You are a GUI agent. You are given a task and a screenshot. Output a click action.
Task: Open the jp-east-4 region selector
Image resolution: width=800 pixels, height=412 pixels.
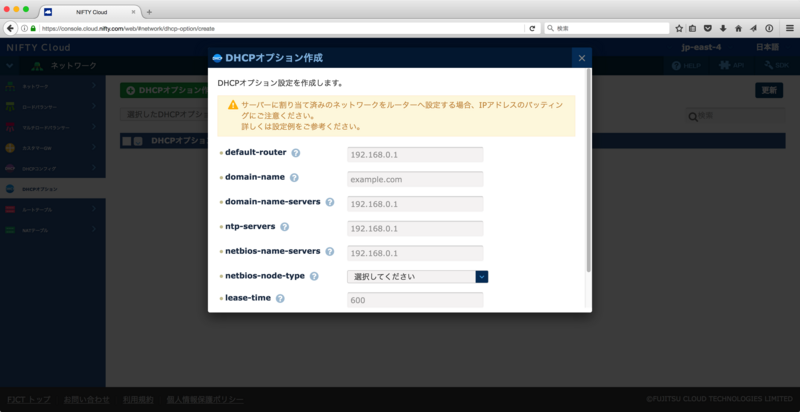coord(701,47)
